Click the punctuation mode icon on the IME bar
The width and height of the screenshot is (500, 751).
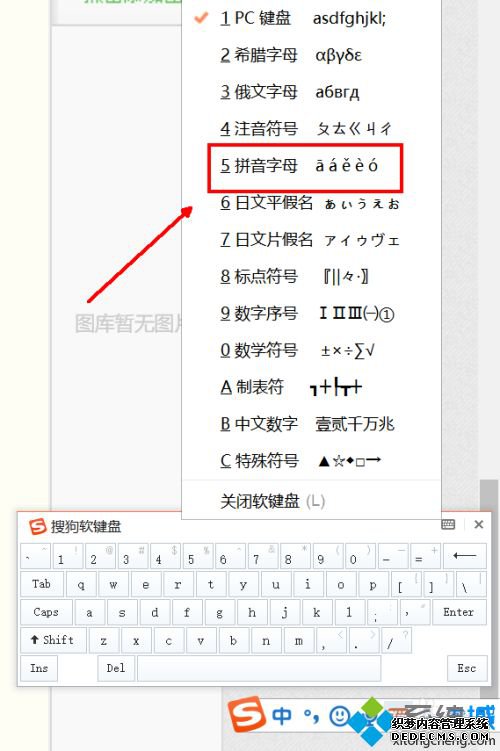click(x=312, y=717)
